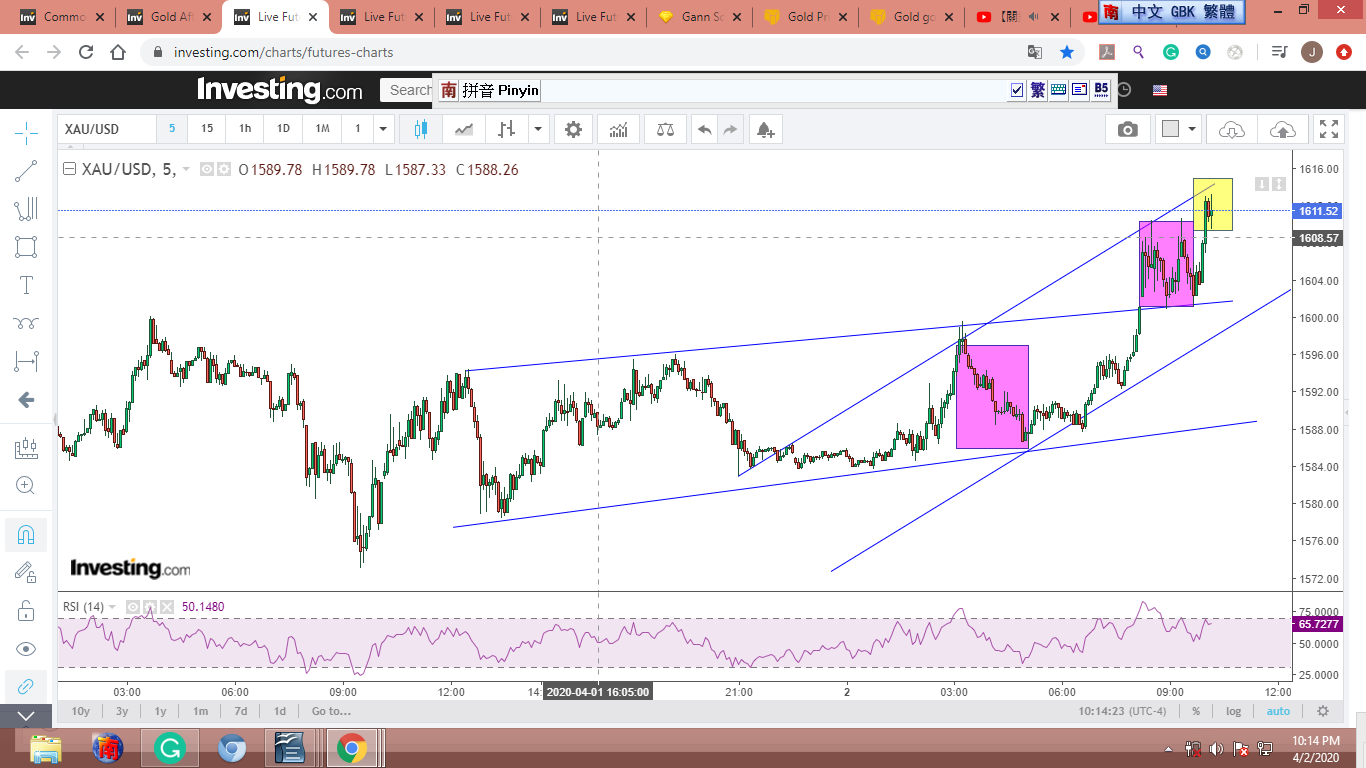Switch to the Gann browser tab

click(x=696, y=17)
